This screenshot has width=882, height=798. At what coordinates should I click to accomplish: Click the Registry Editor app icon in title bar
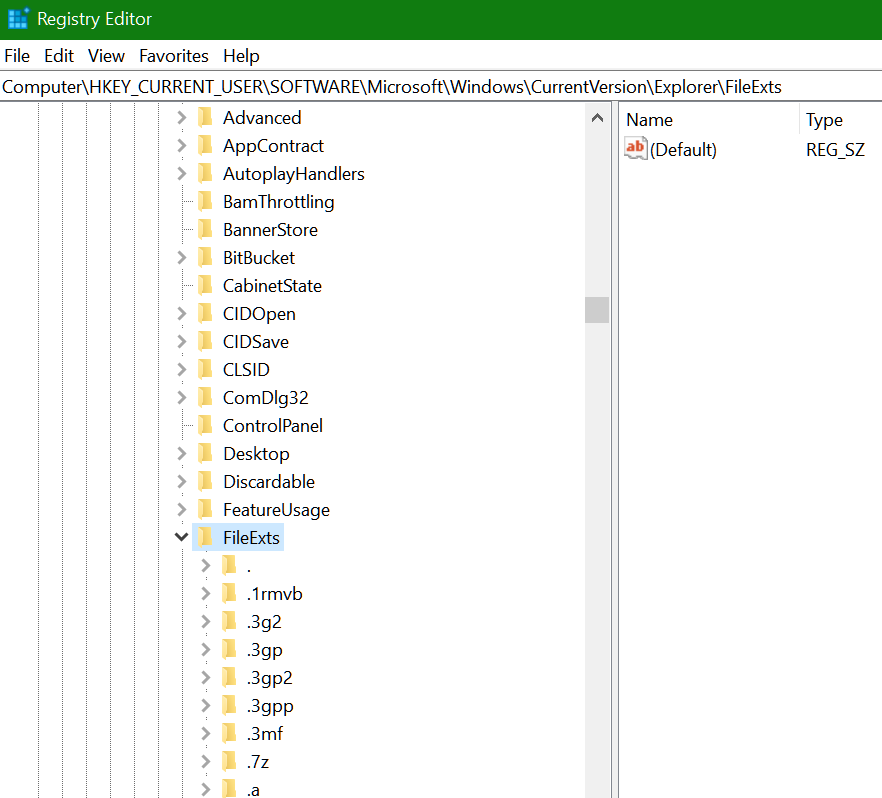tap(18, 19)
